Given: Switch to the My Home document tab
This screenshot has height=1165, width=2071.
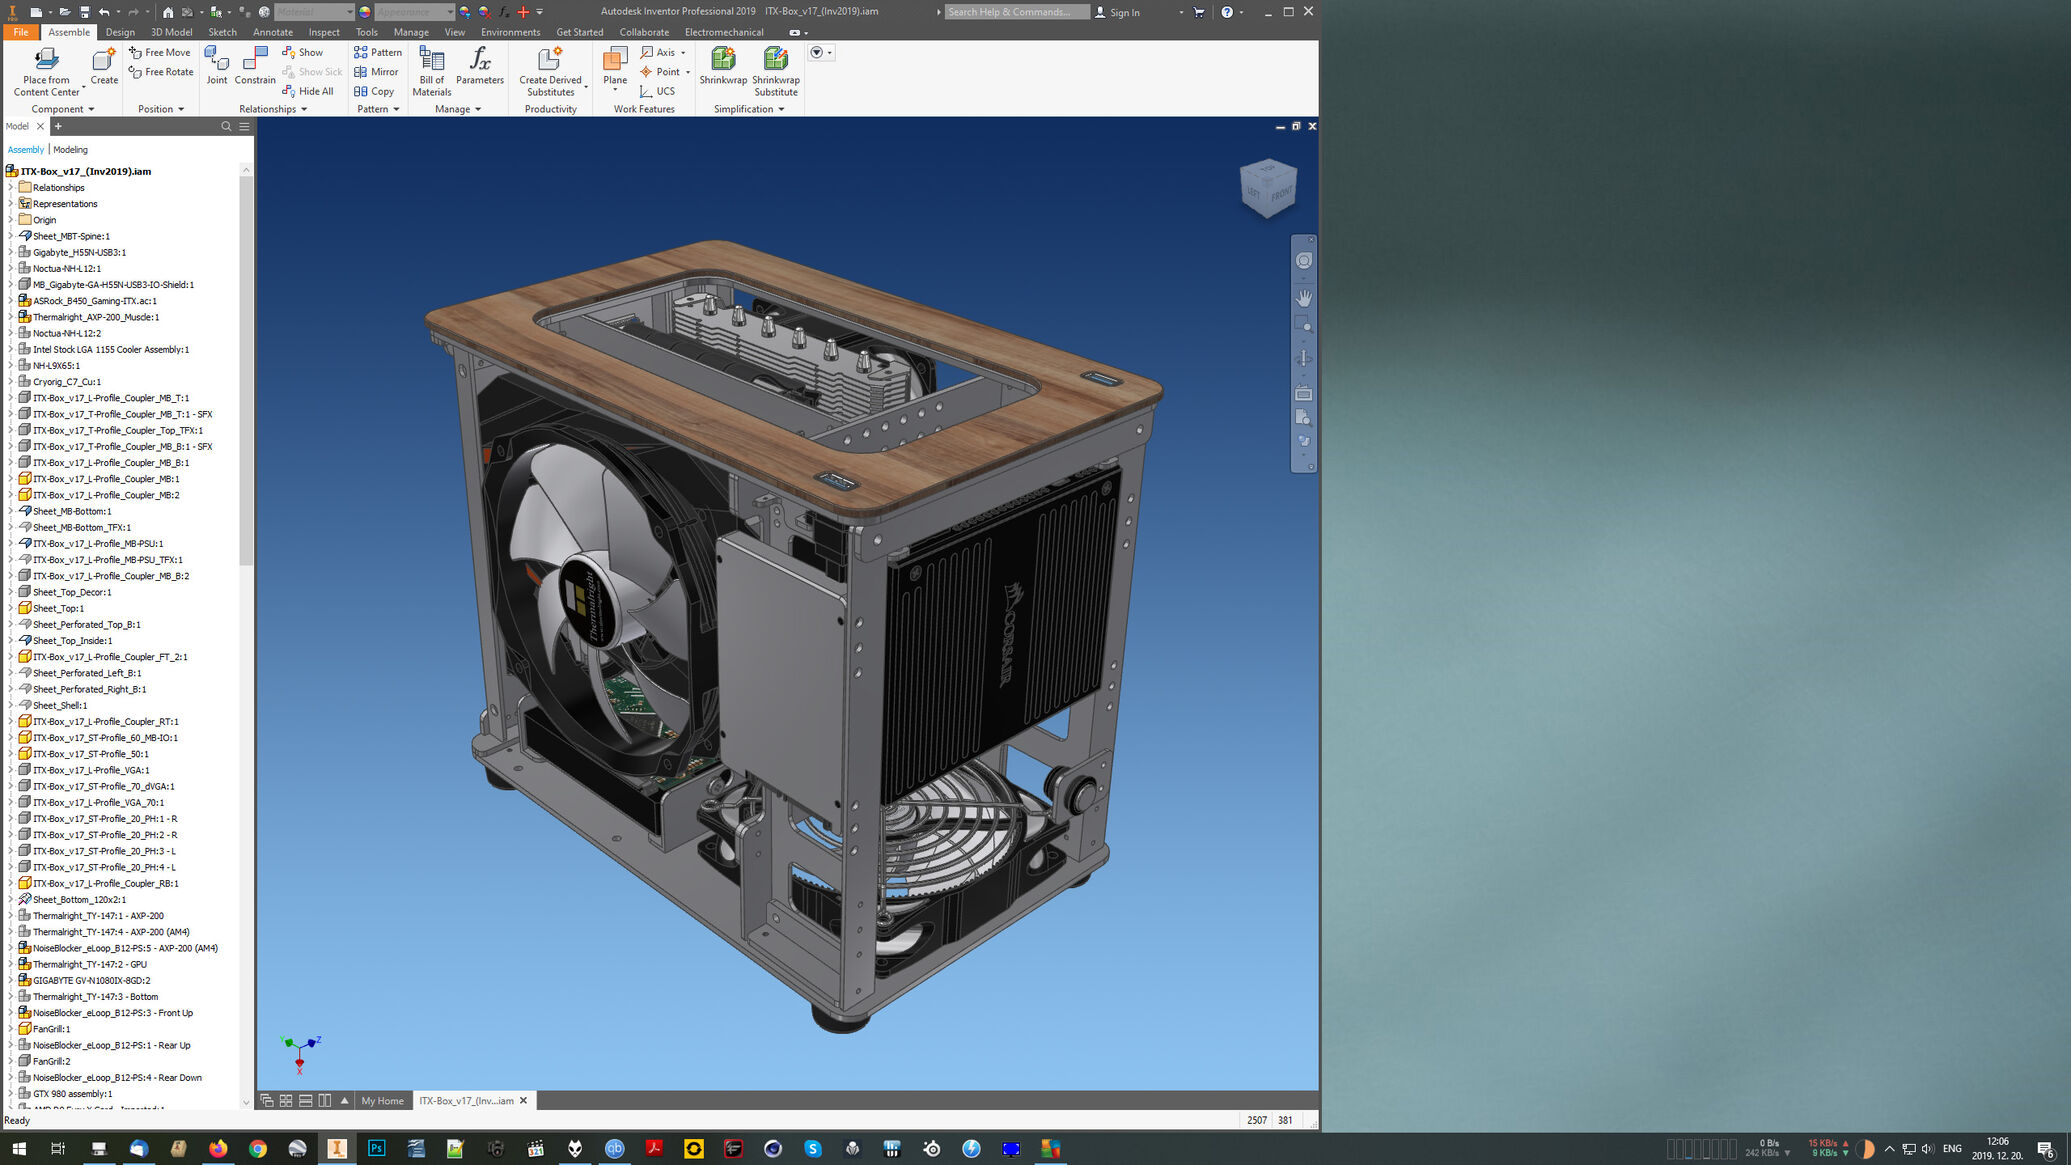Looking at the screenshot, I should [382, 1101].
